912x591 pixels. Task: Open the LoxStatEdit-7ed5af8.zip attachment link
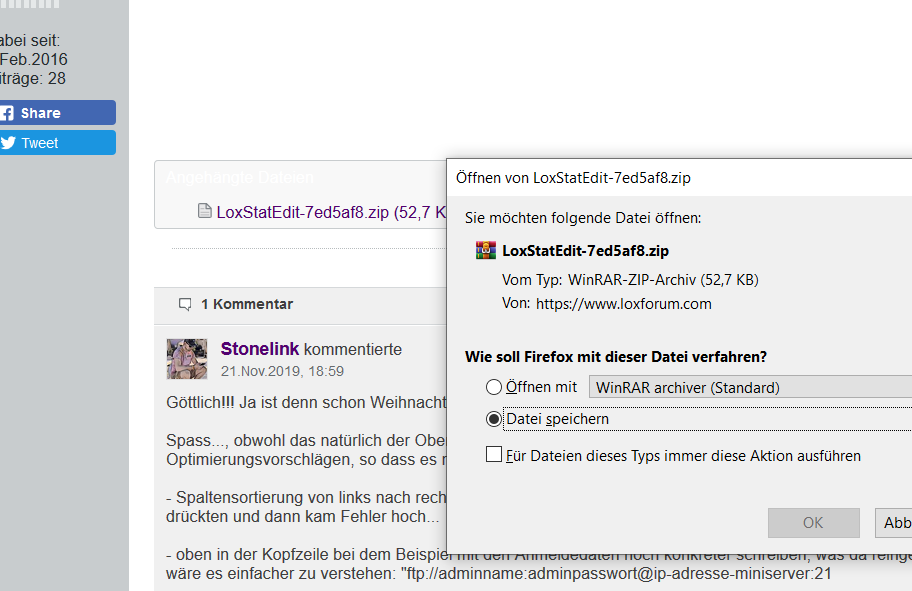(332, 212)
